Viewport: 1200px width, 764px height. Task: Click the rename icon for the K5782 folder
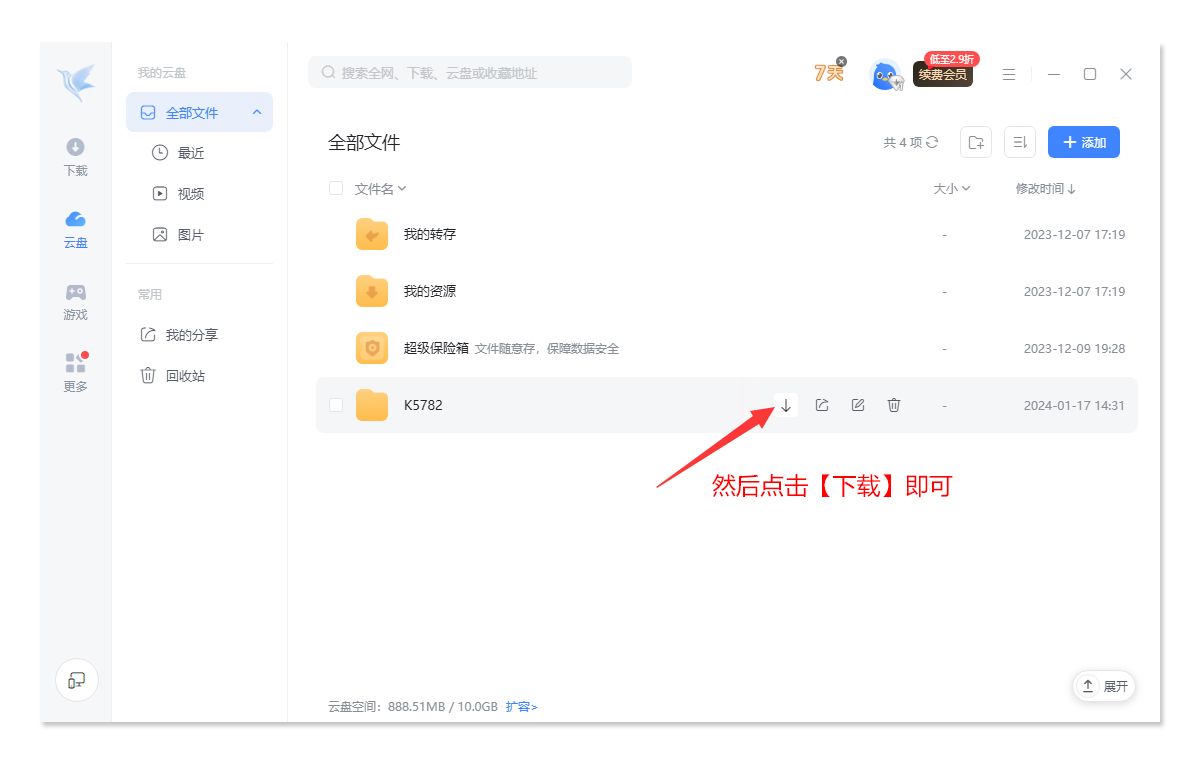858,405
